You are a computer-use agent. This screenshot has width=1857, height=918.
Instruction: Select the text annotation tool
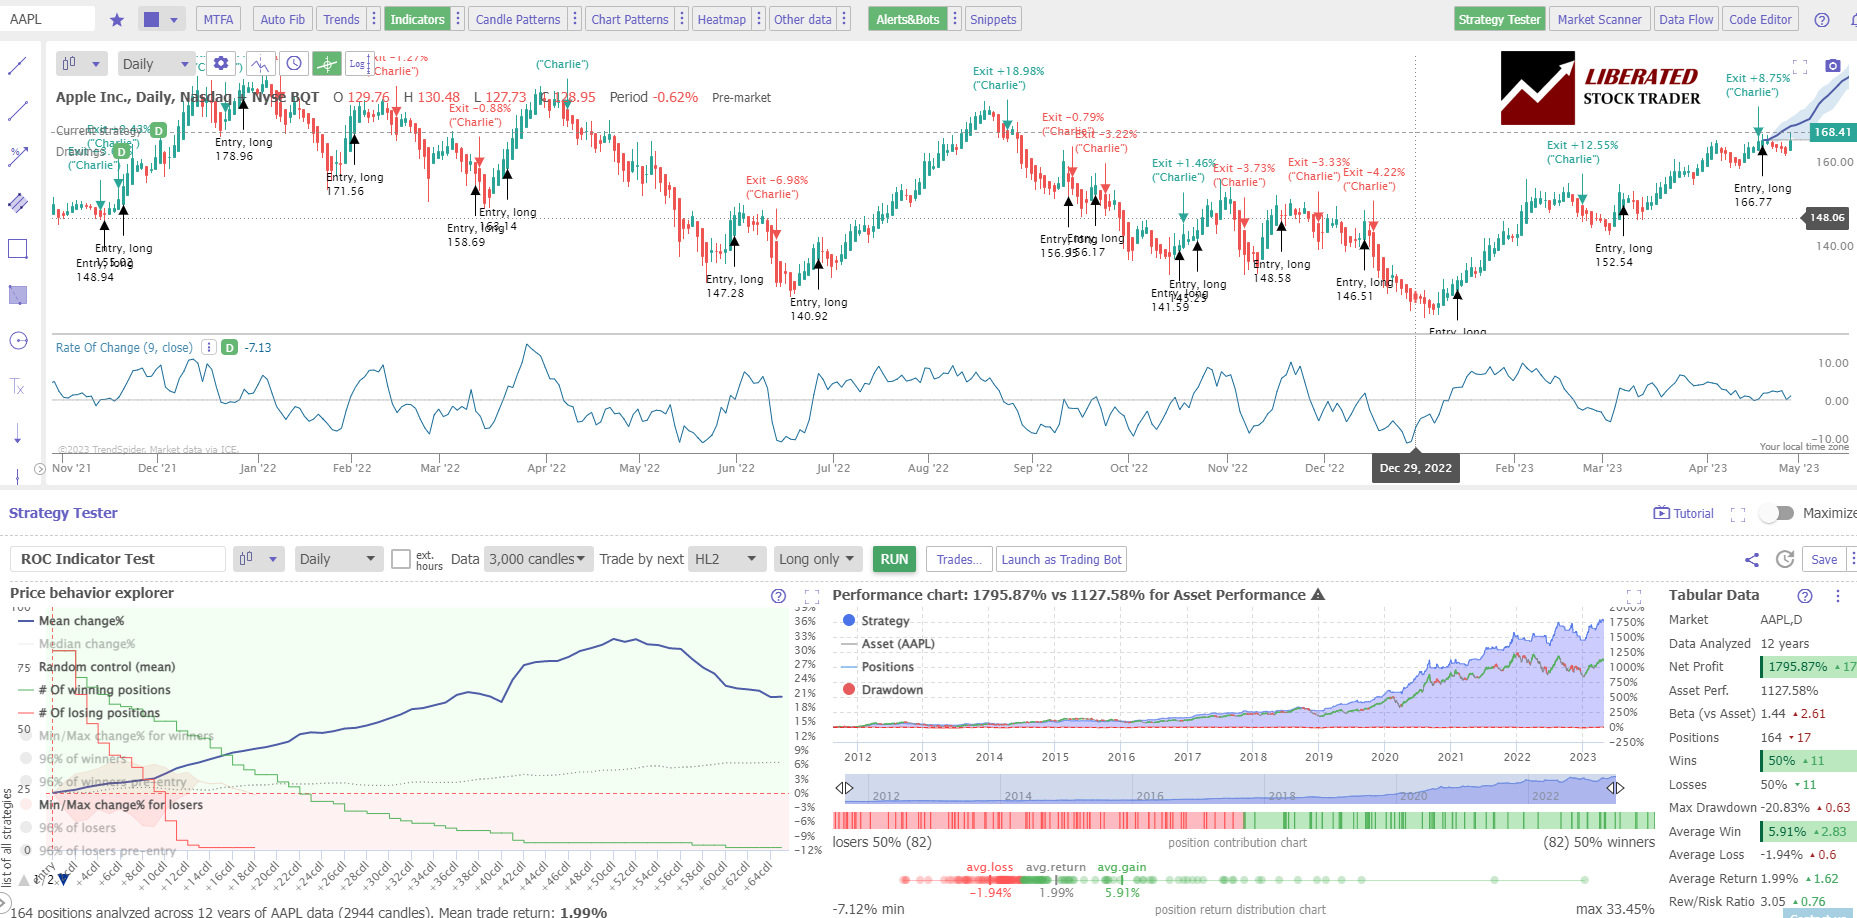tap(17, 386)
